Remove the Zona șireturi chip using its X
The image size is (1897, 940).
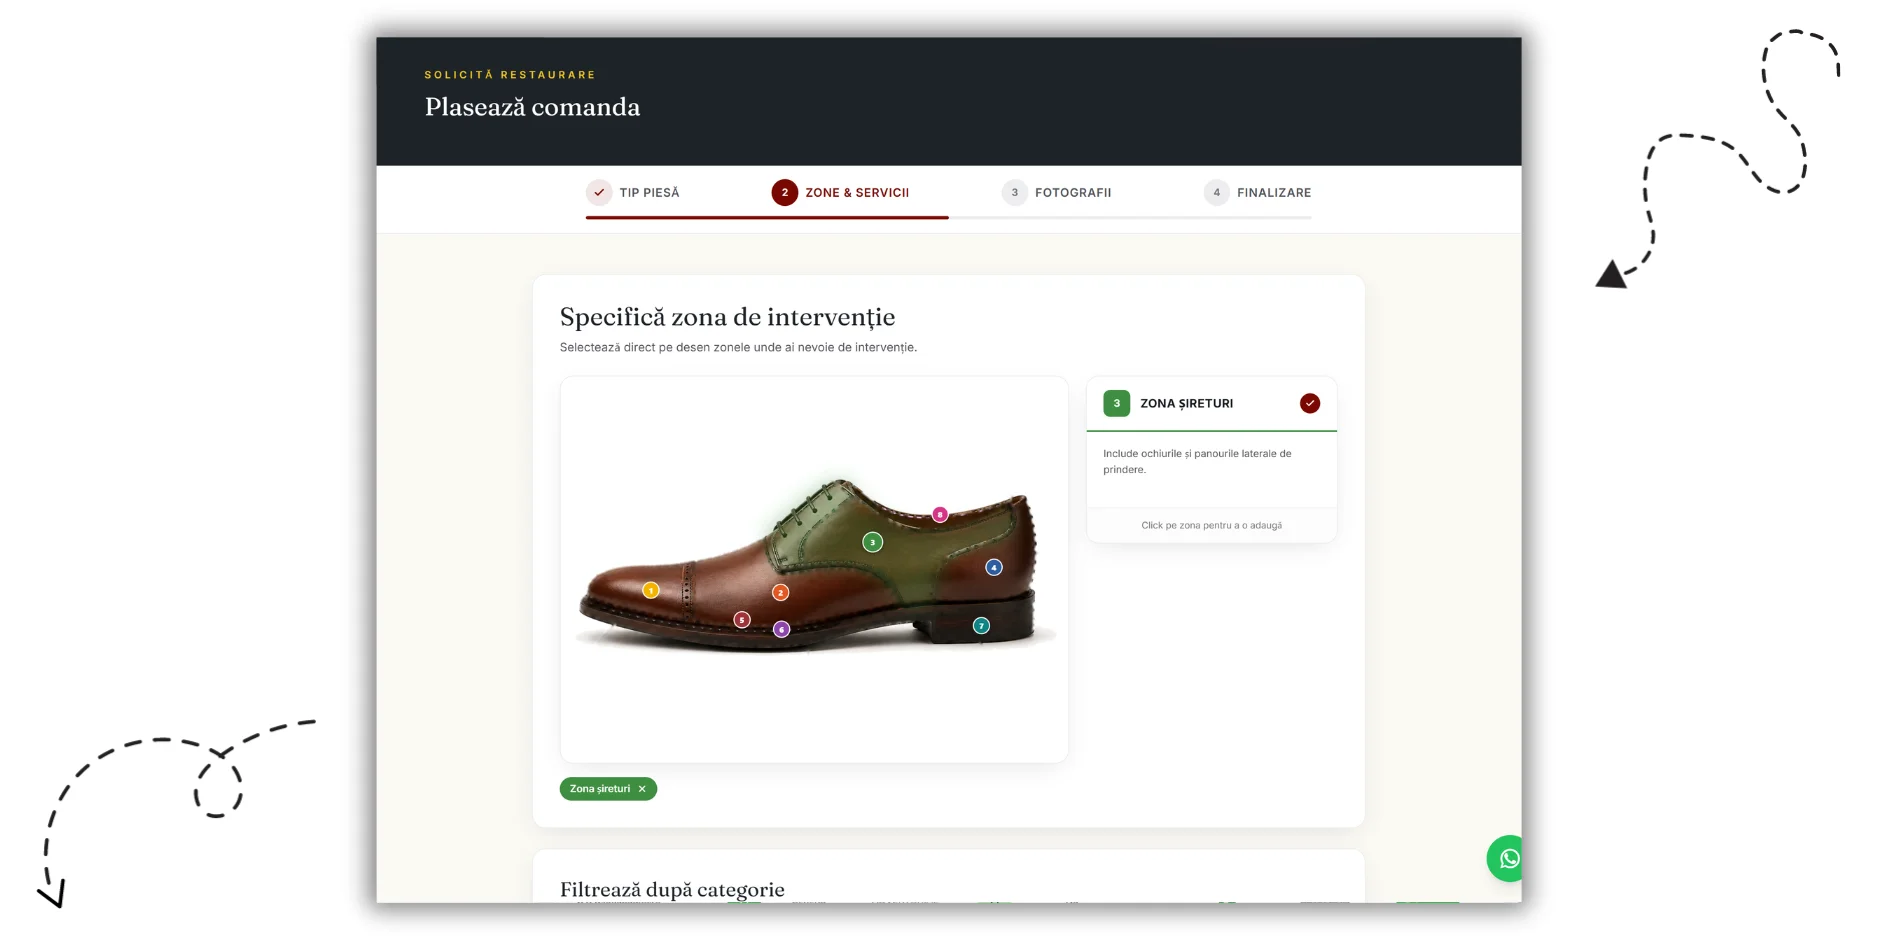pos(642,789)
